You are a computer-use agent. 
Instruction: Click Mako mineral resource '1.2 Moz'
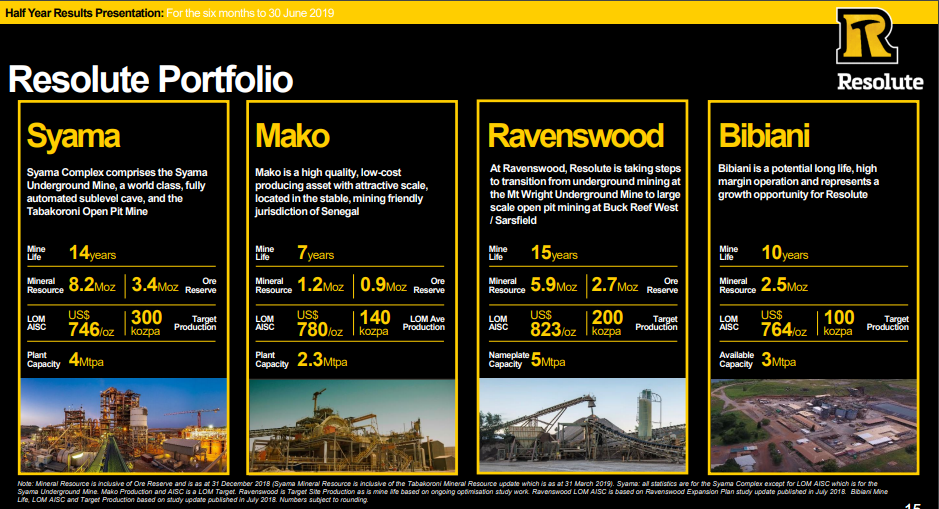pos(320,284)
